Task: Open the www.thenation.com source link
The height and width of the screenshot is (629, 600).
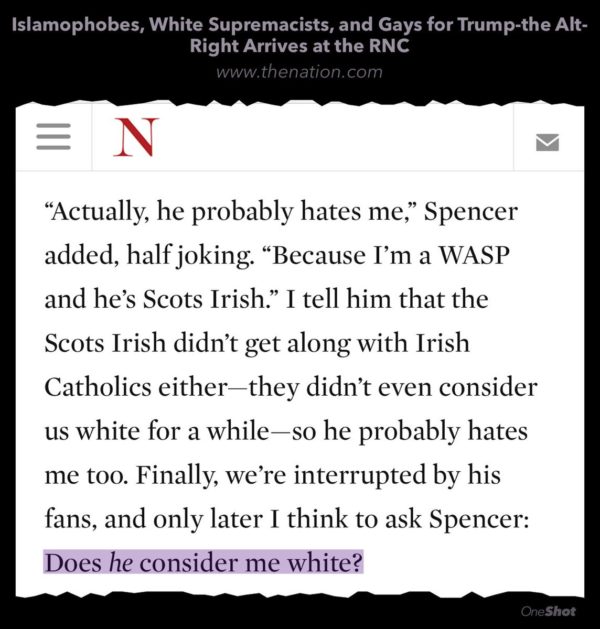Action: pyautogui.click(x=300, y=72)
